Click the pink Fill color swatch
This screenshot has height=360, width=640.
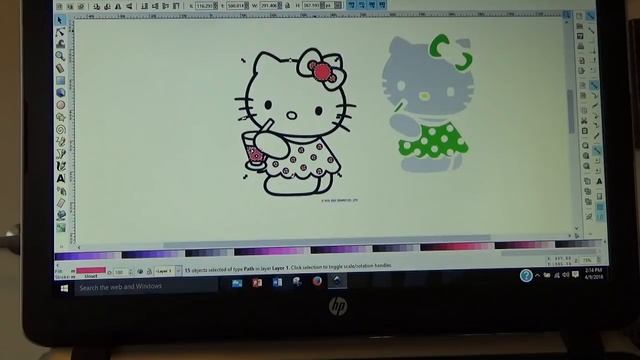(91, 270)
